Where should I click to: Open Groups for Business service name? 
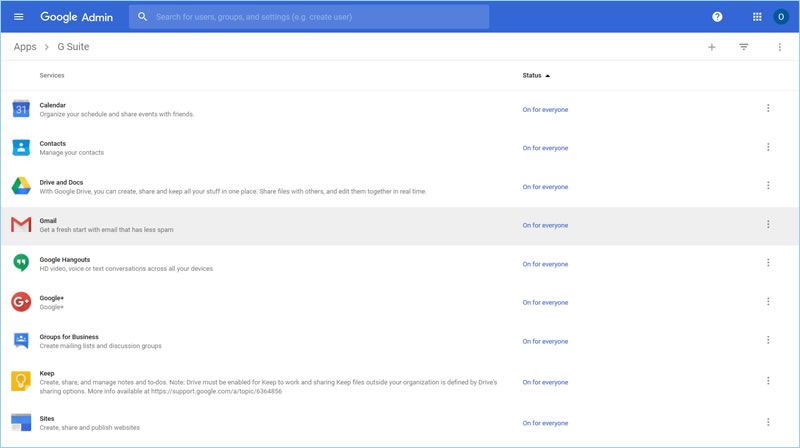[x=69, y=337]
